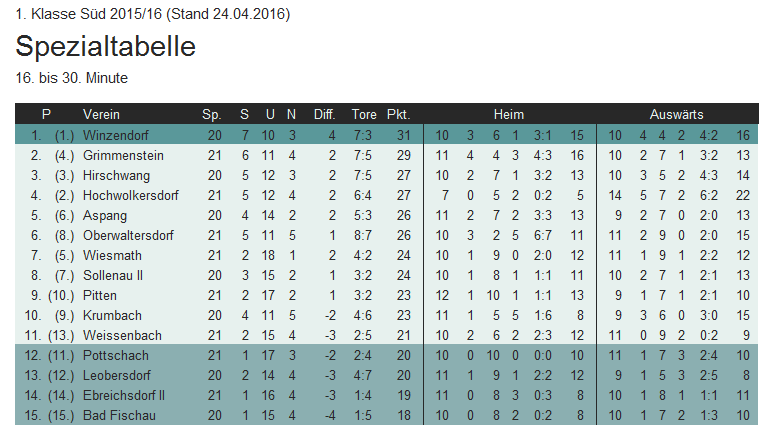
Task: Select Pitten in the standings
Action: tap(100, 295)
